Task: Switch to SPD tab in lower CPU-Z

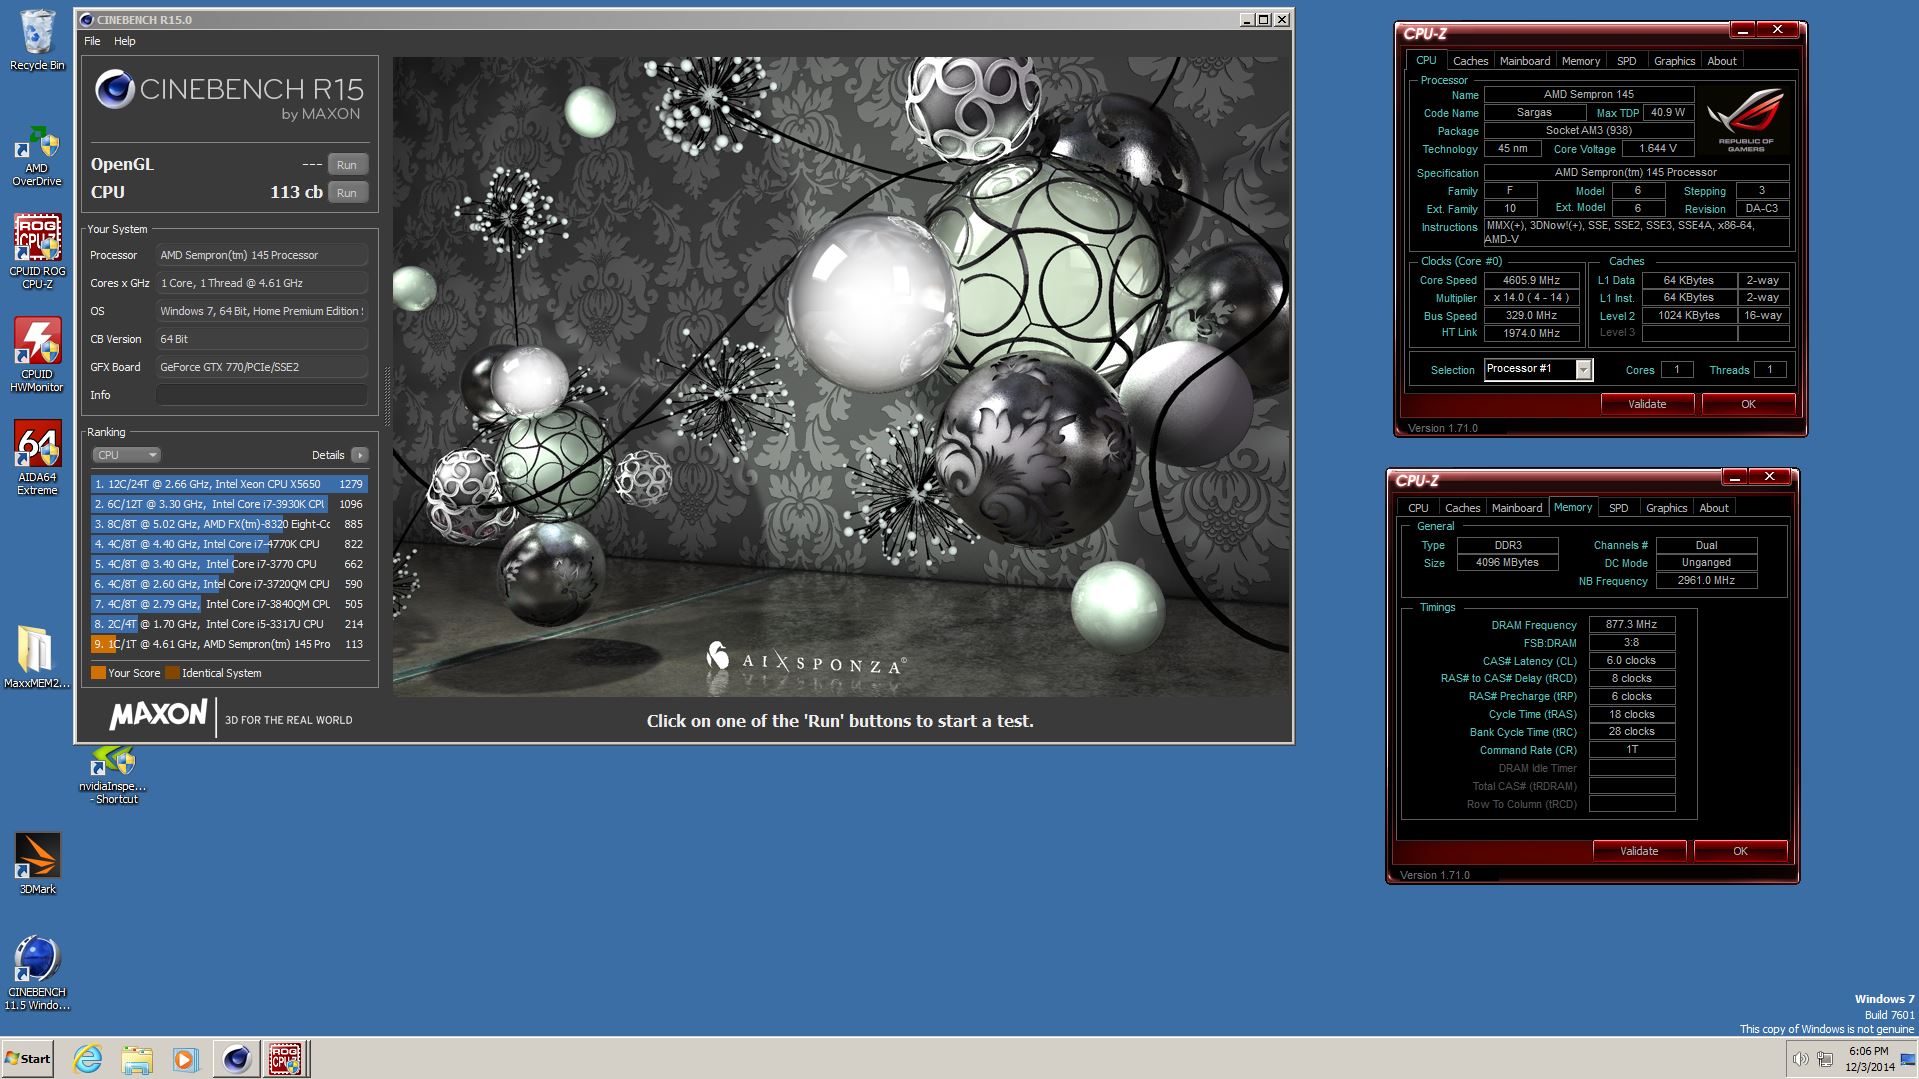Action: [x=1619, y=508]
